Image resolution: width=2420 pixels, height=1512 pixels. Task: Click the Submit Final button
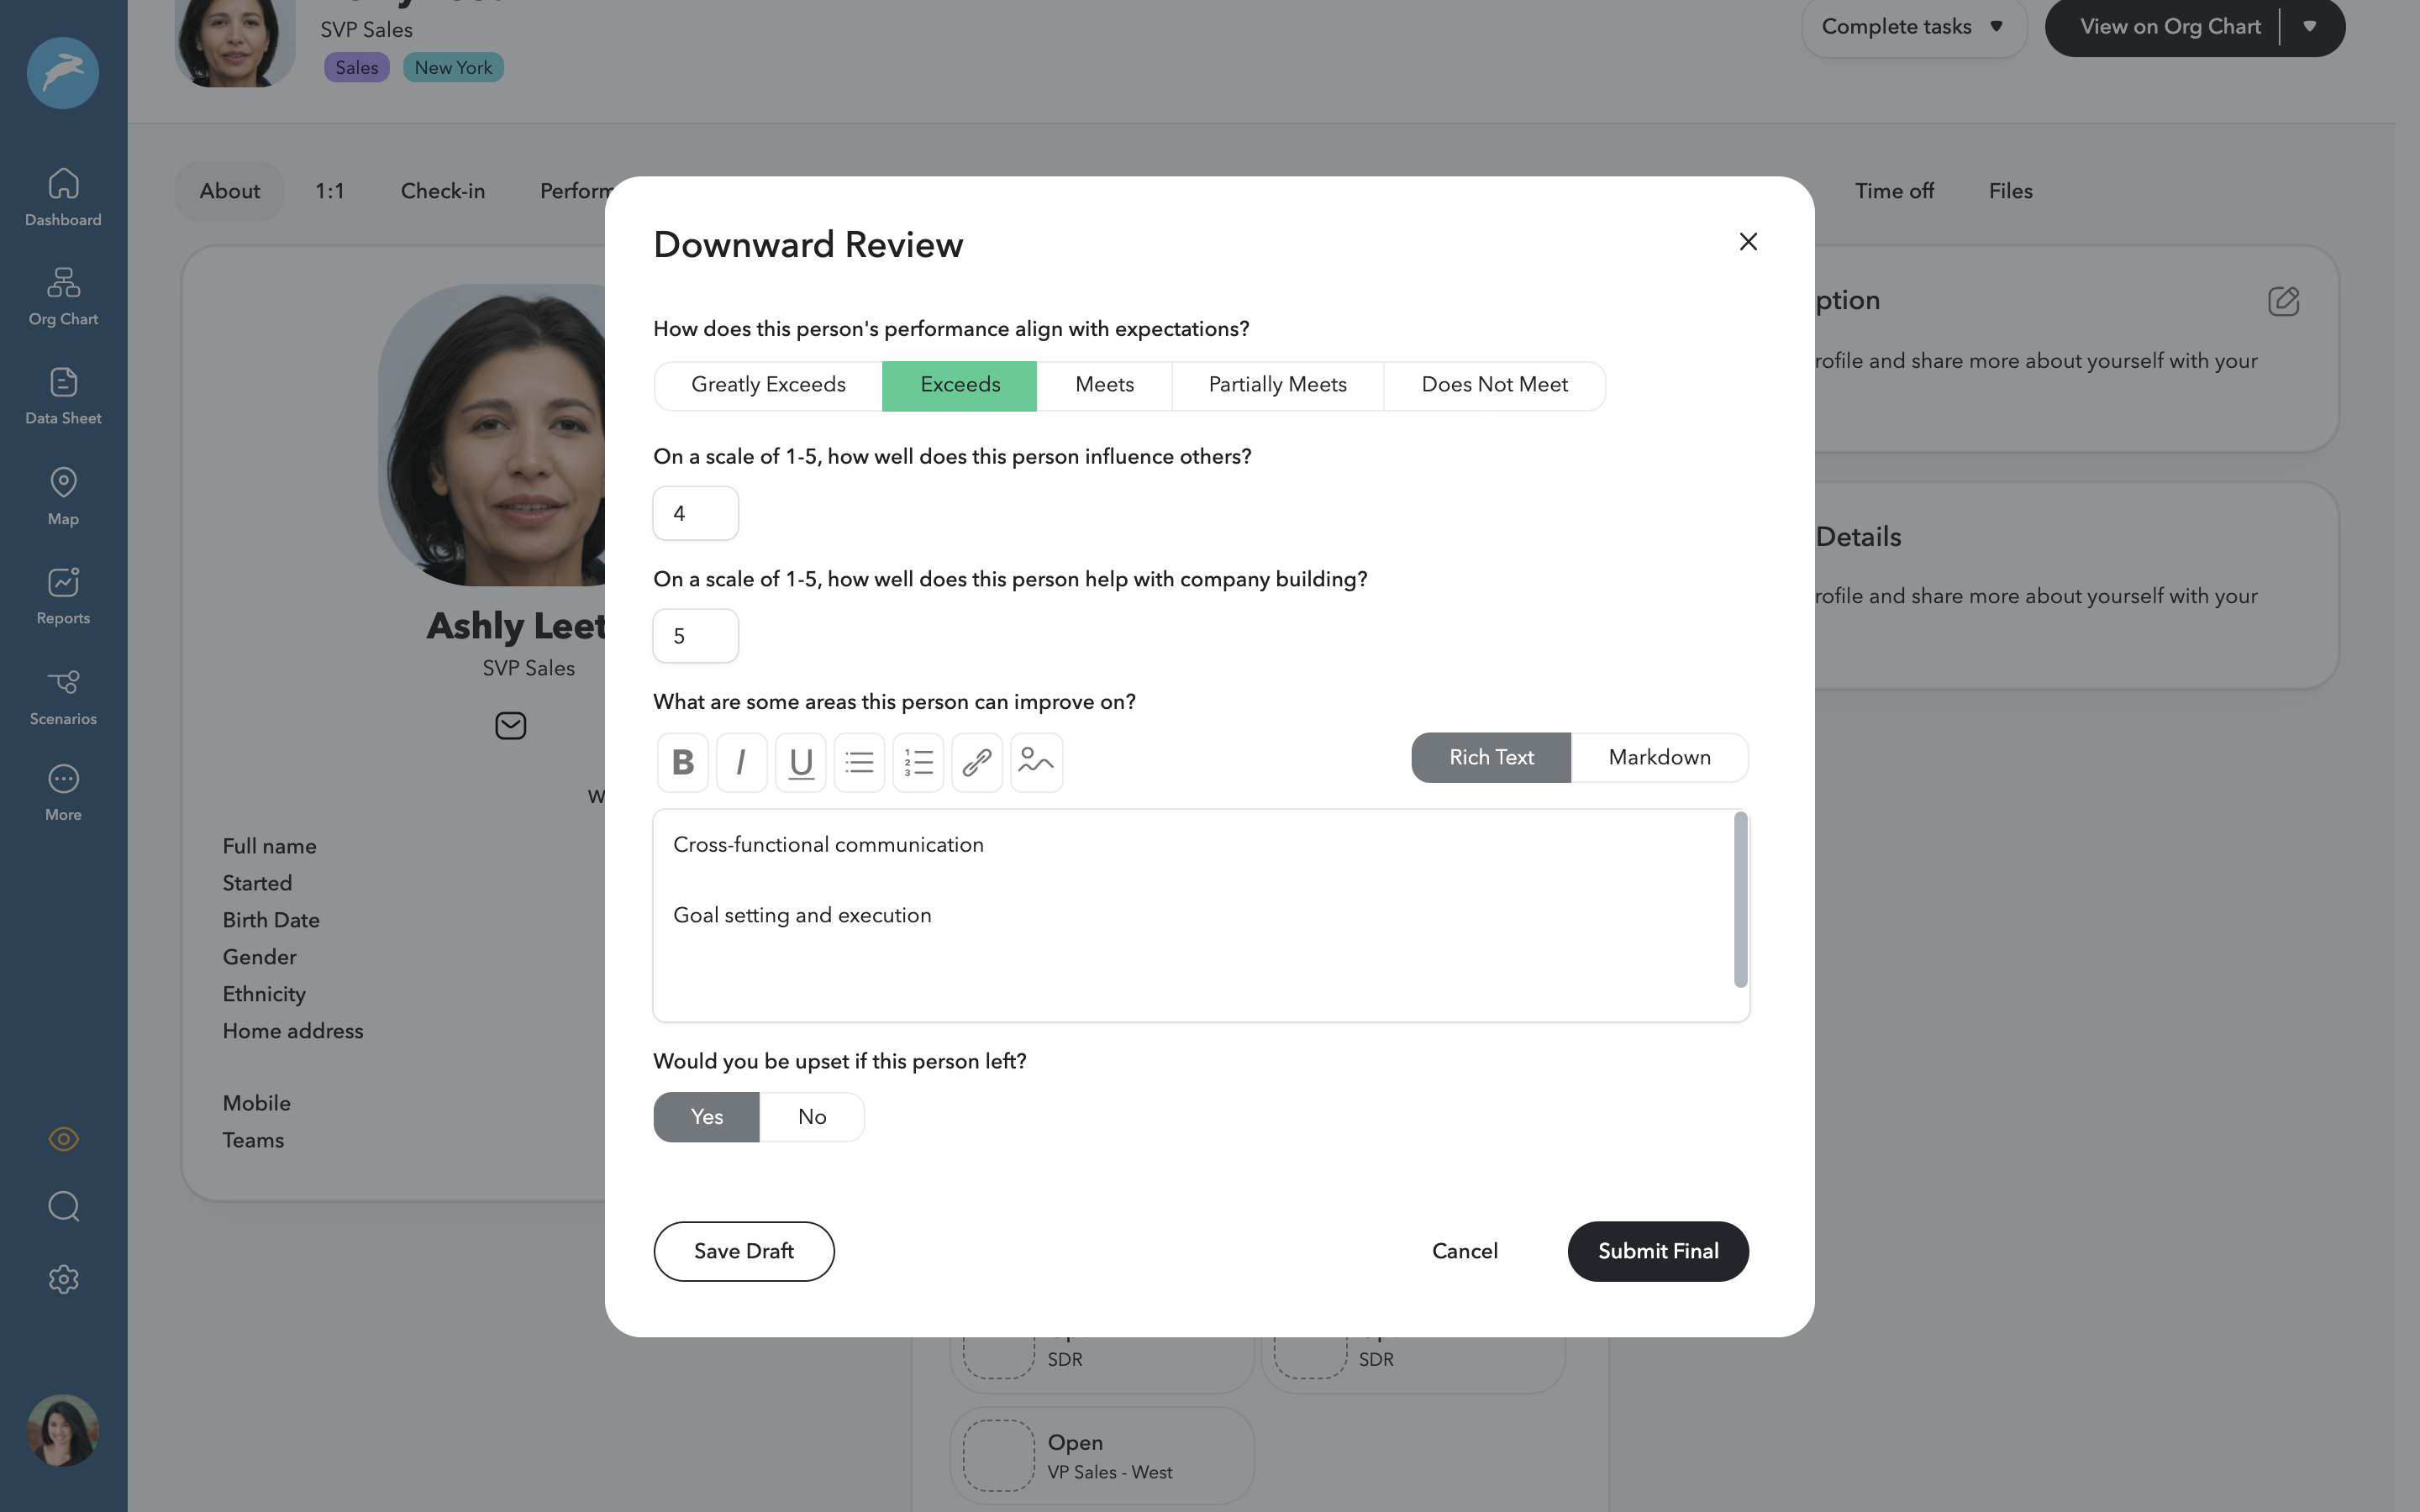[x=1658, y=1251]
